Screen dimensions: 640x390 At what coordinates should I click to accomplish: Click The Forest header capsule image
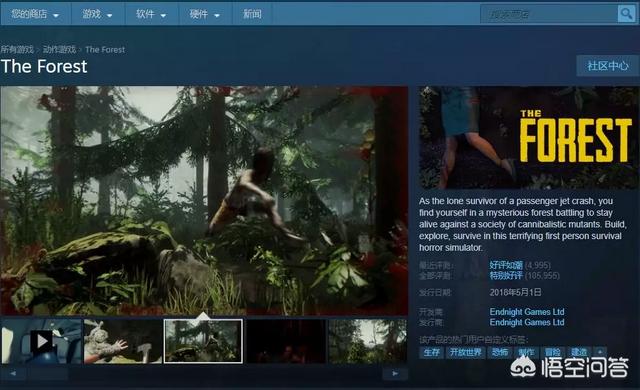click(x=529, y=137)
